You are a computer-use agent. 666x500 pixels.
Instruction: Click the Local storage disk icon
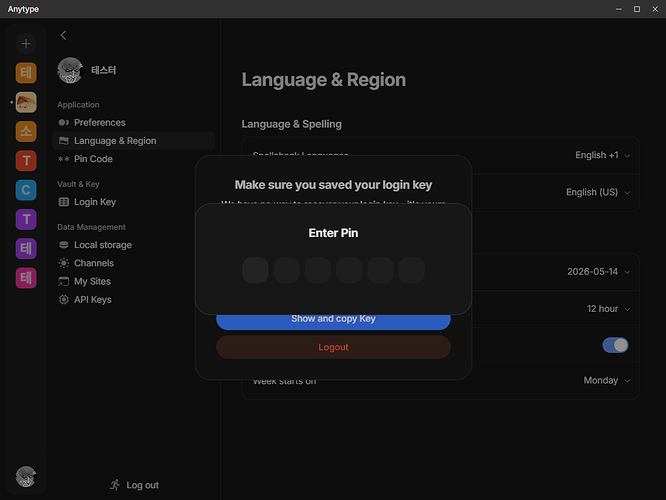point(64,245)
